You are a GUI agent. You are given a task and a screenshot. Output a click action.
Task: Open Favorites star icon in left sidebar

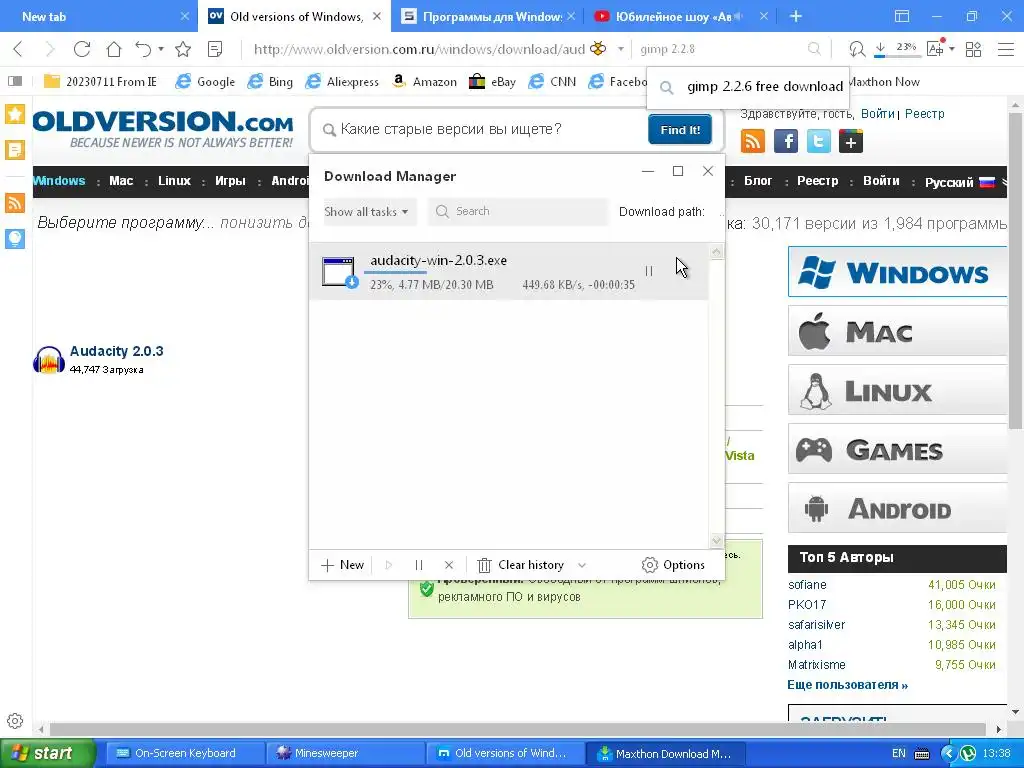point(14,114)
